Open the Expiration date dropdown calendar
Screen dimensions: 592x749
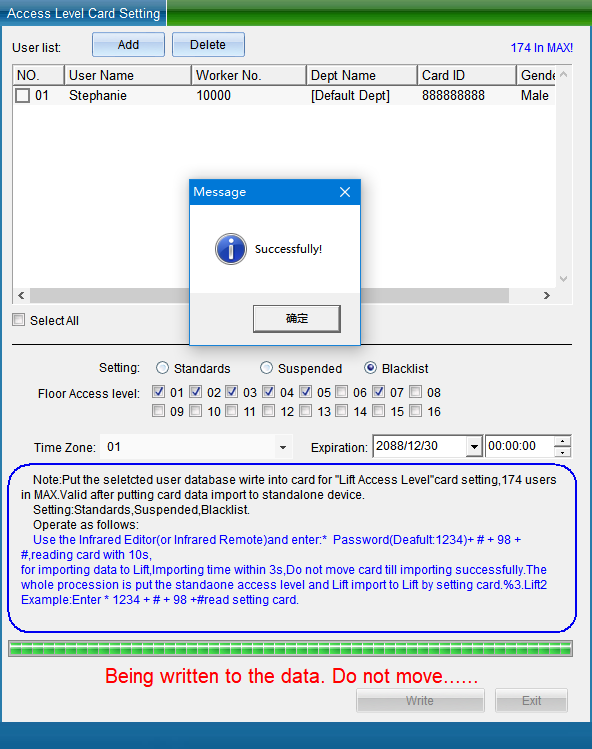(474, 447)
